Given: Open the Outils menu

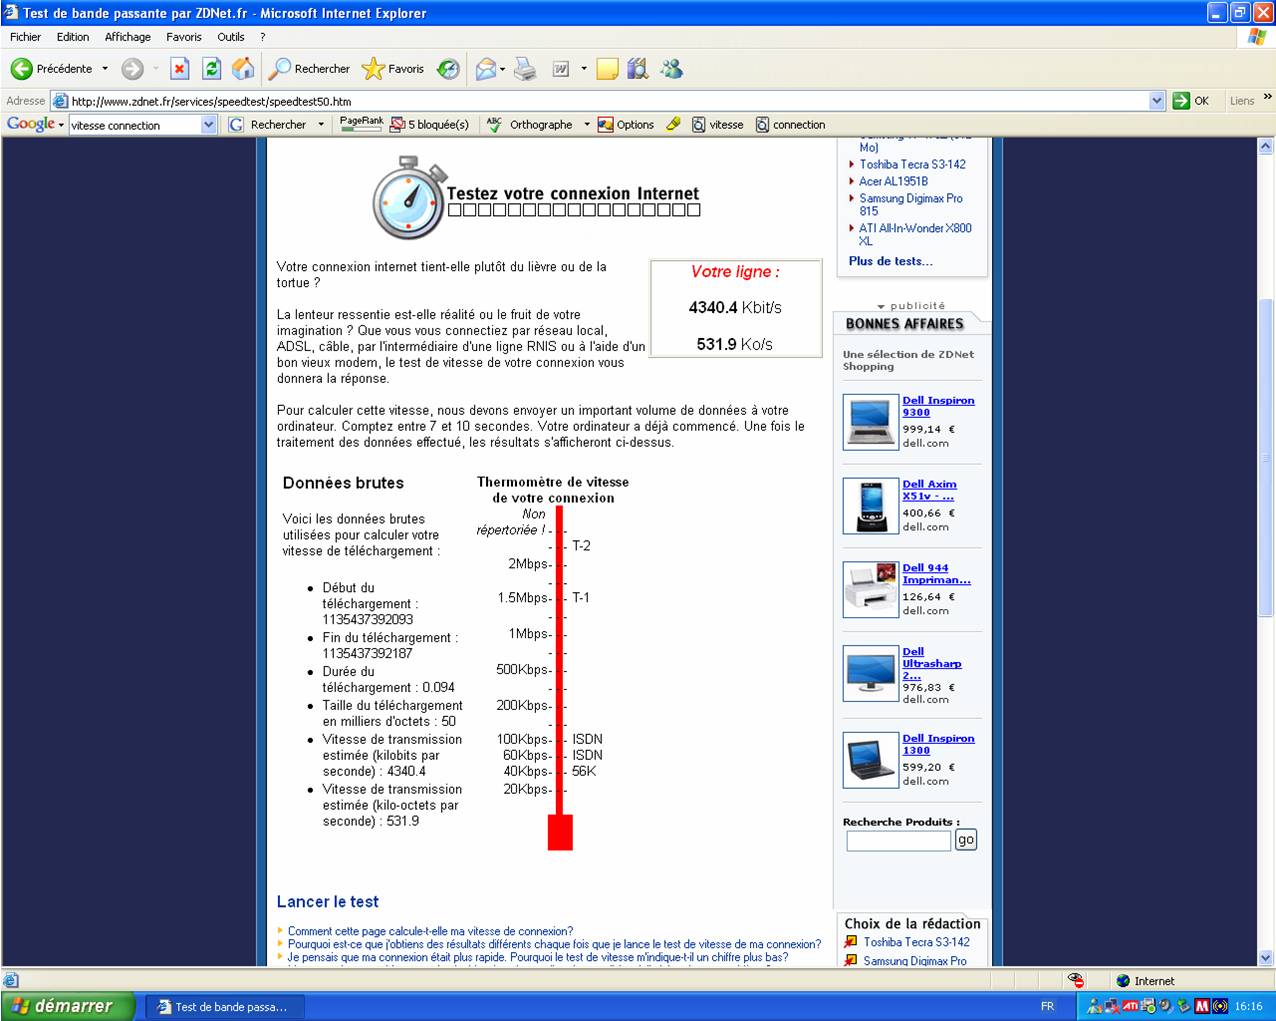Looking at the screenshot, I should coord(230,37).
